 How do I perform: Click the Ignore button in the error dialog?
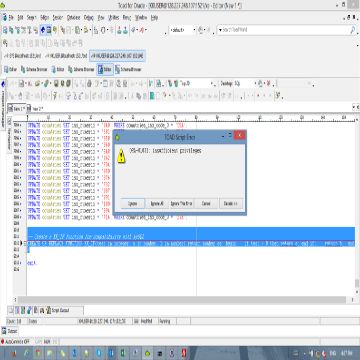pos(132,203)
